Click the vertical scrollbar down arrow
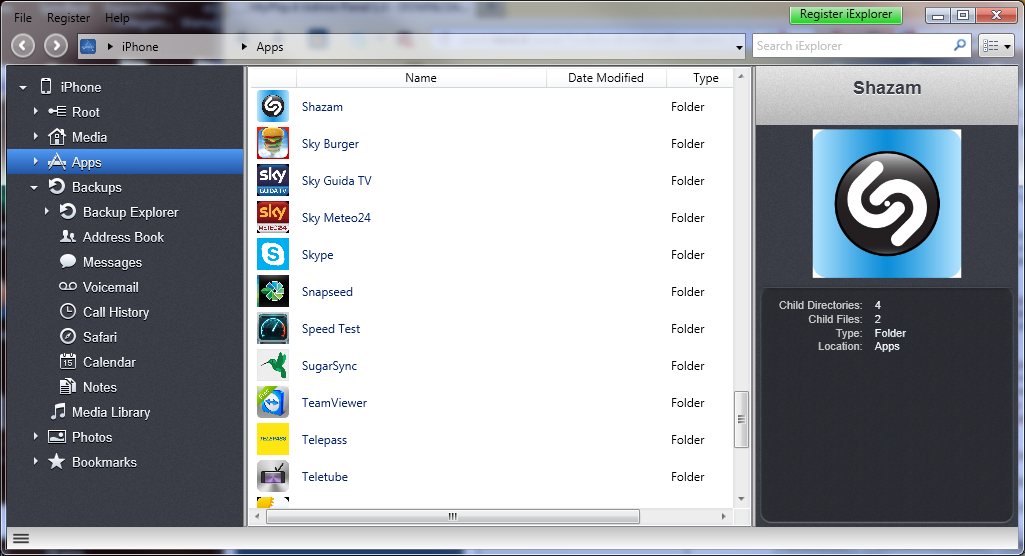Viewport: 1025px width, 556px height. coord(741,499)
